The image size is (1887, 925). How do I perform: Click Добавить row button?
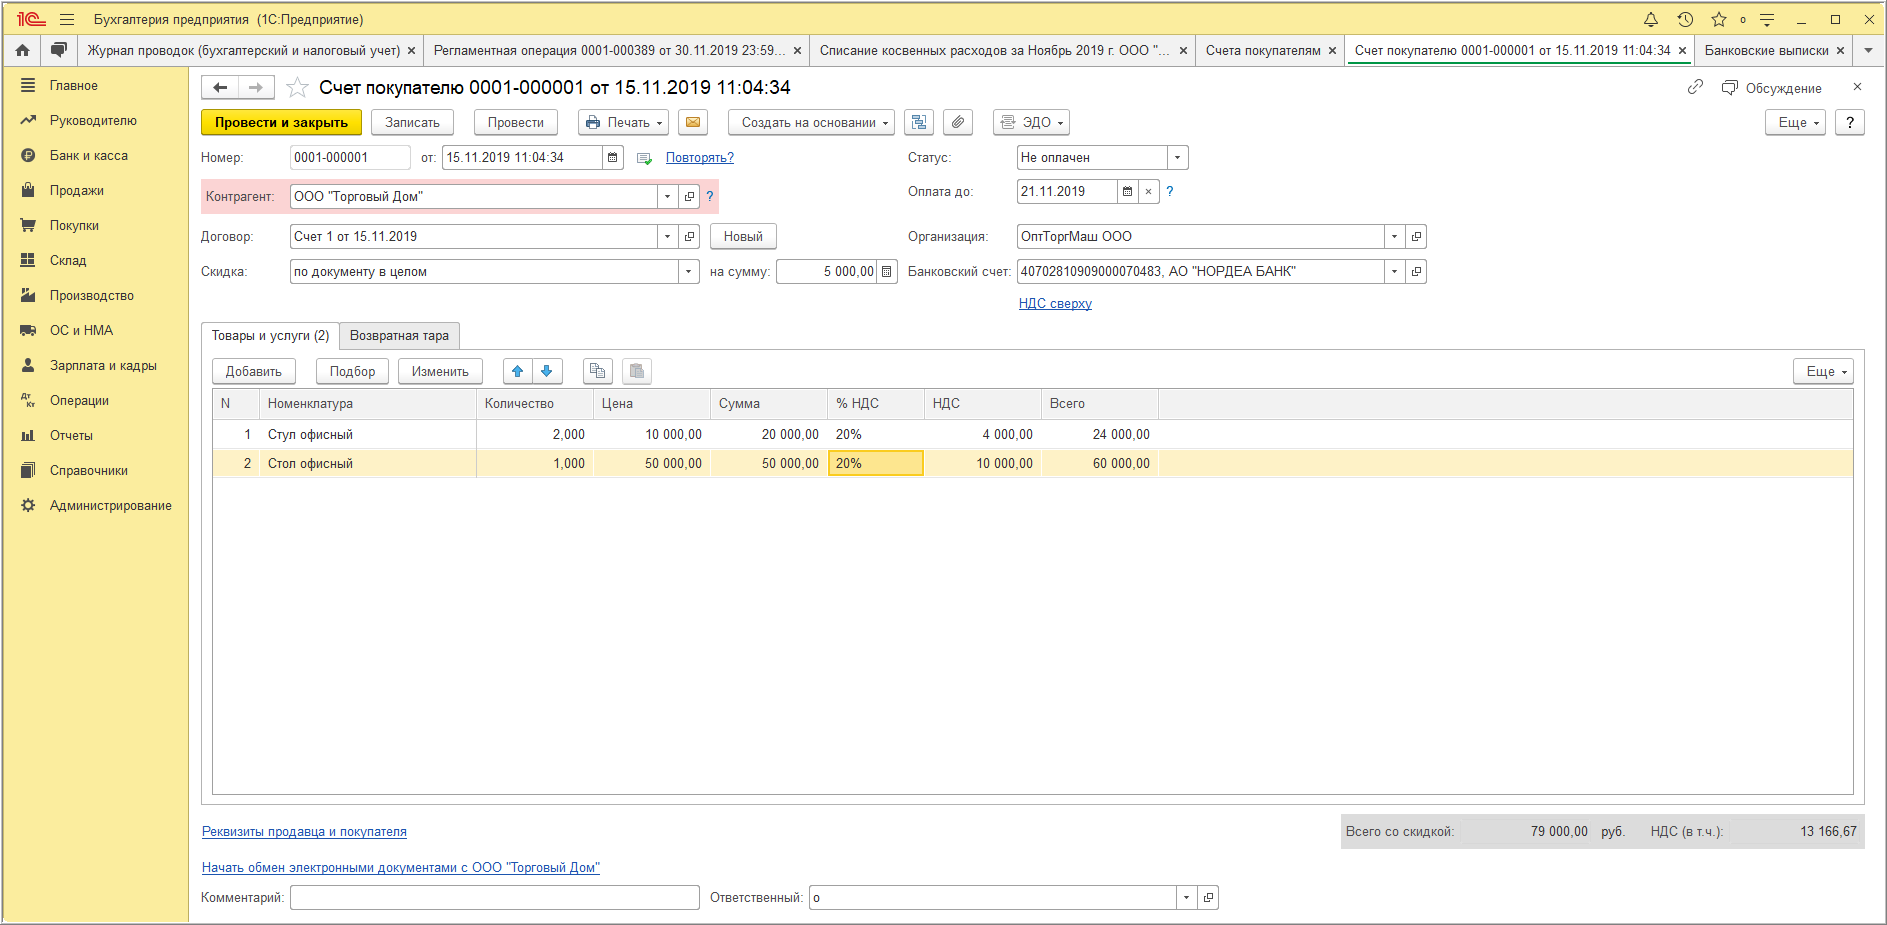pyautogui.click(x=254, y=372)
